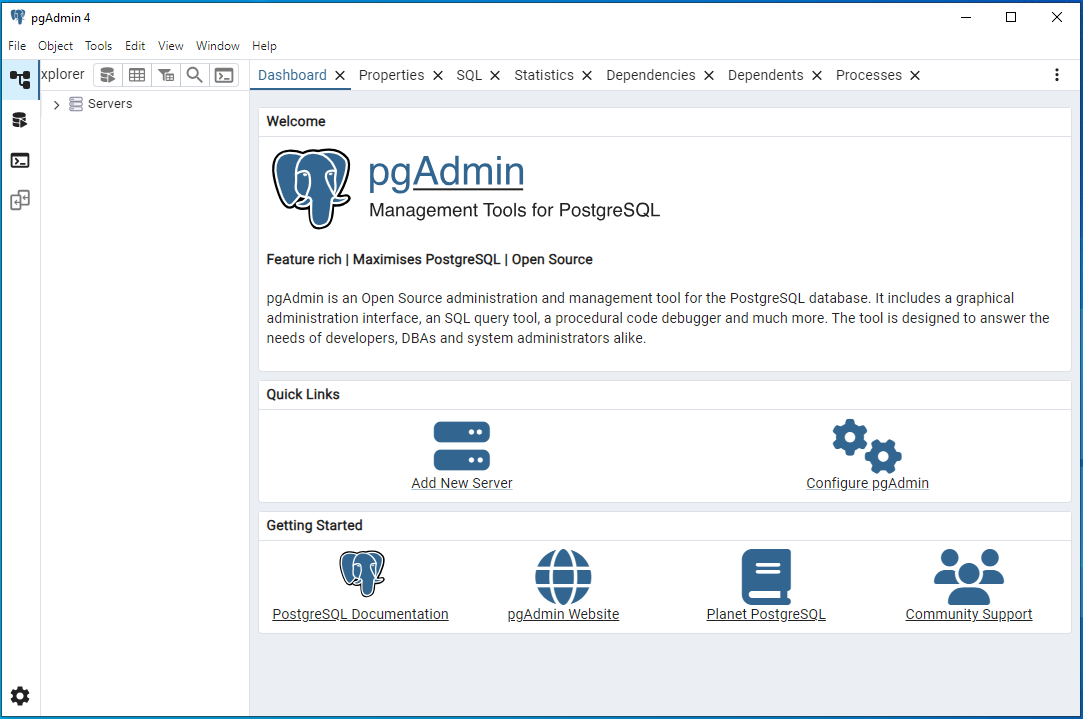Switch to the Properties tab

pyautogui.click(x=391, y=75)
